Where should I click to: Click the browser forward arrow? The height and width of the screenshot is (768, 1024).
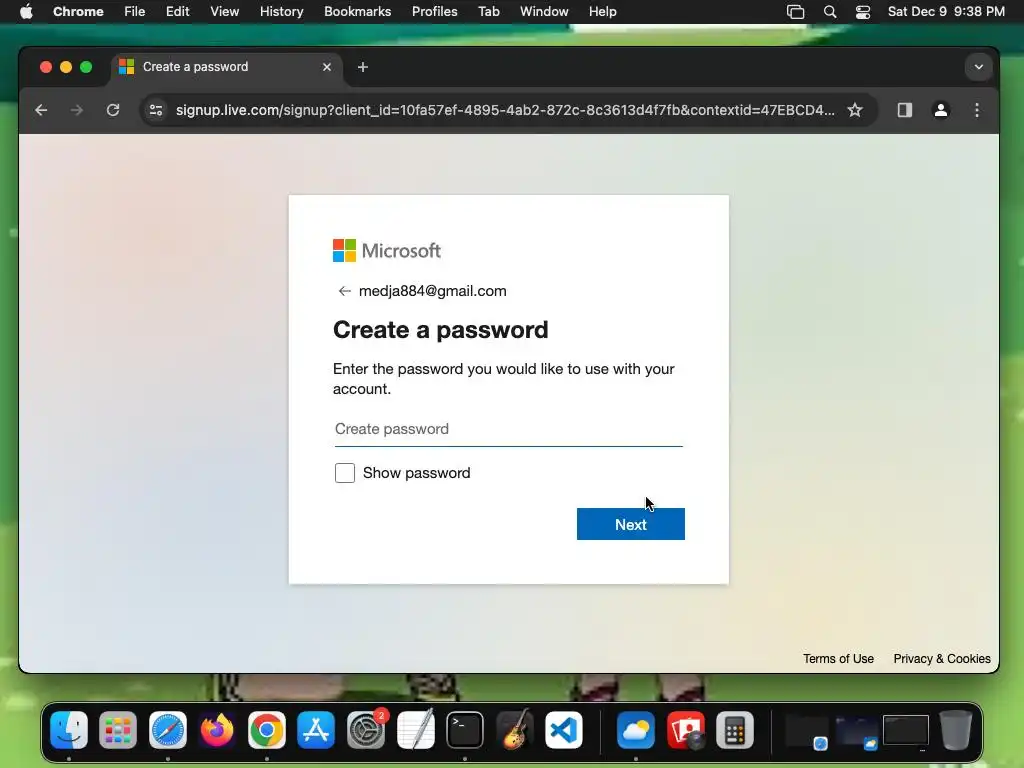(77, 110)
